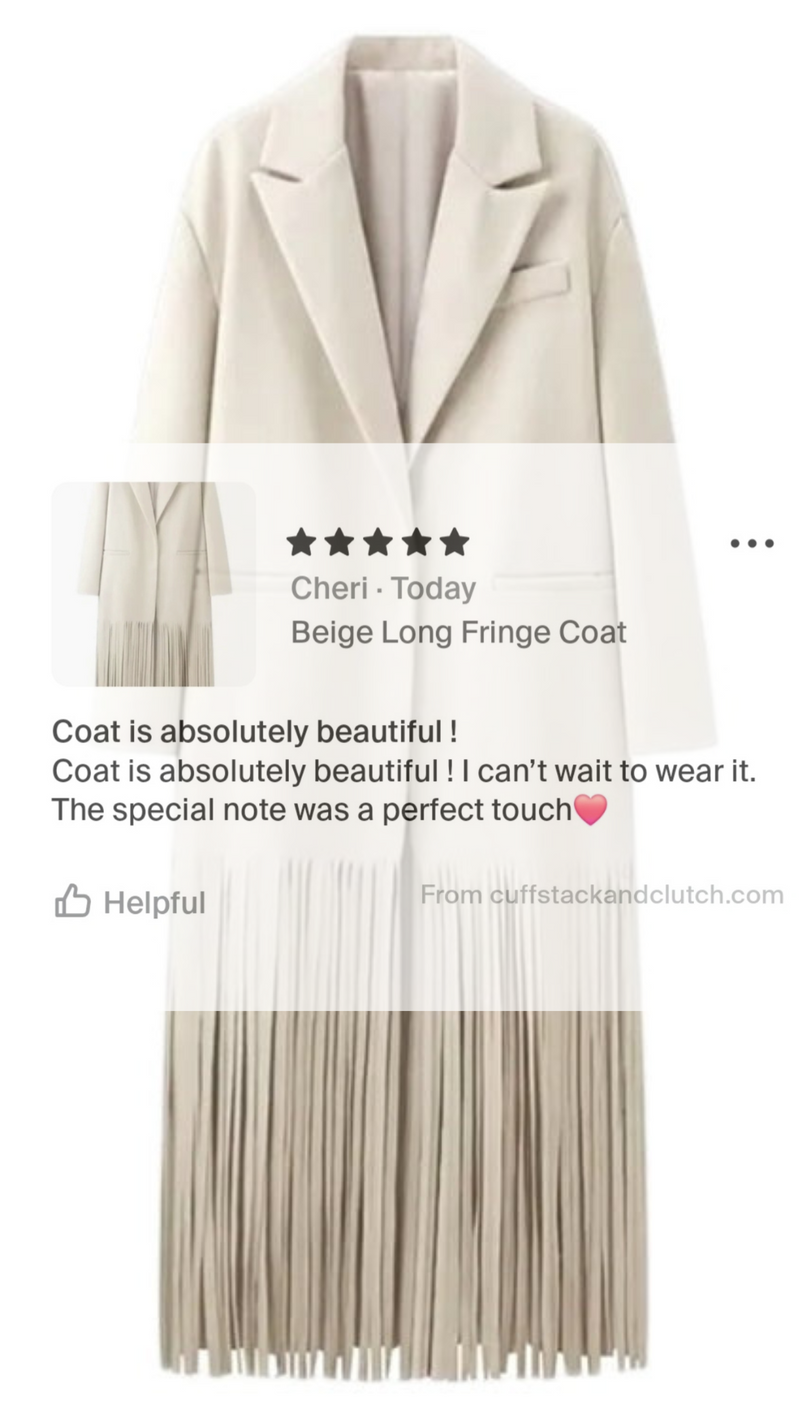Click the 'Today' review date

pyautogui.click(x=433, y=589)
